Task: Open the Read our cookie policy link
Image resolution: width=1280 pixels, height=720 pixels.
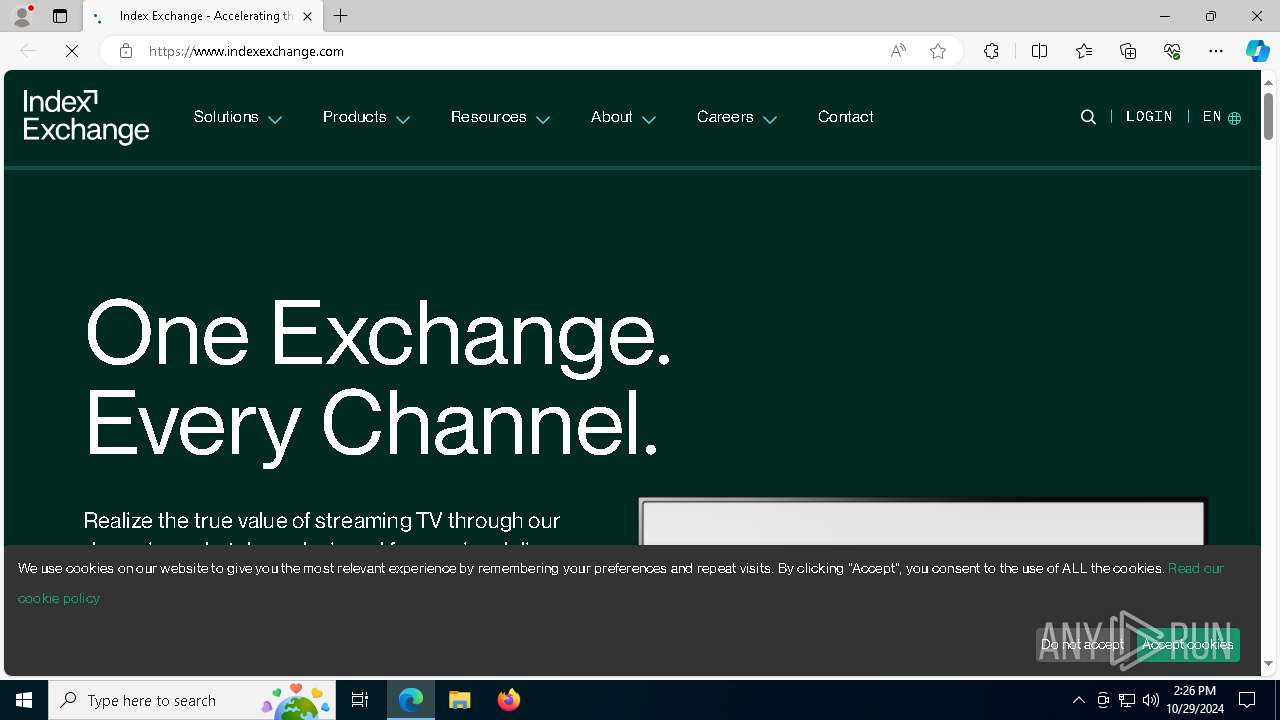Action: point(1195,568)
